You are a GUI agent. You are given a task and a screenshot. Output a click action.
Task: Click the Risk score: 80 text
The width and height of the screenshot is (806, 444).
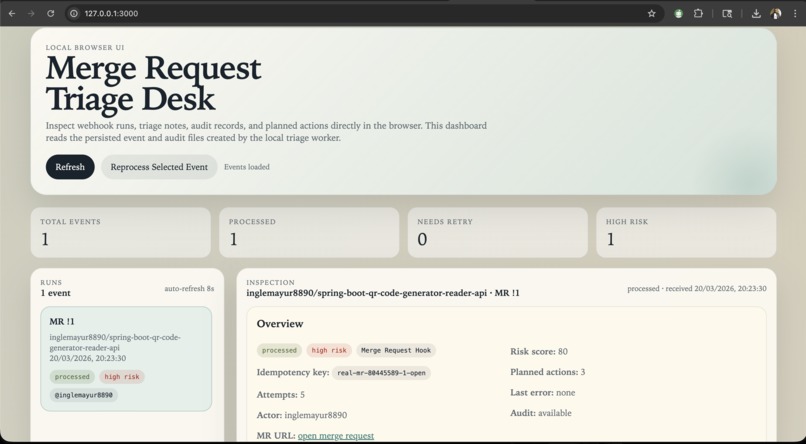tap(539, 352)
